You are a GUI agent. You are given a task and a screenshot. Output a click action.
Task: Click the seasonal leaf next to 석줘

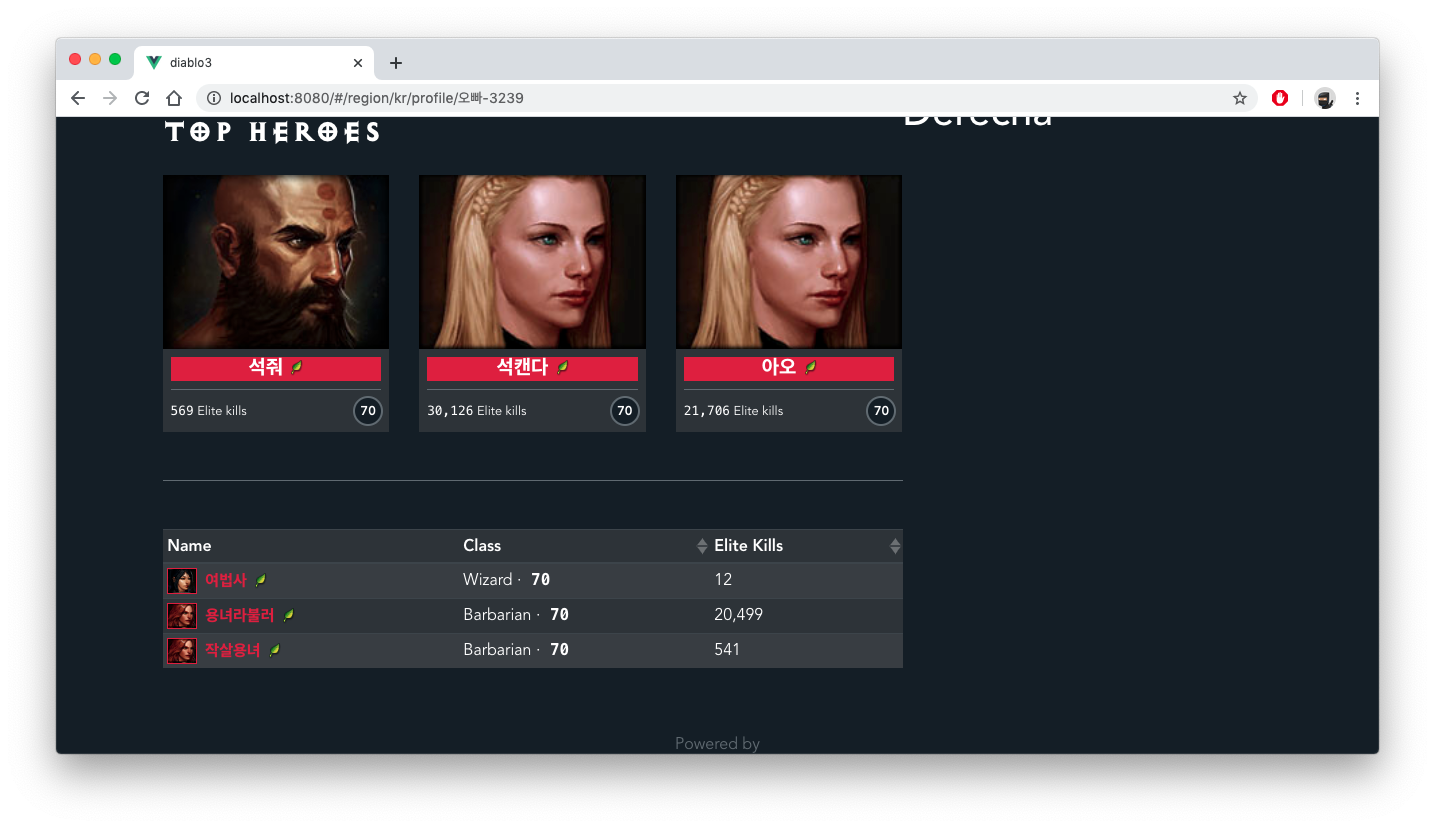[x=296, y=368]
